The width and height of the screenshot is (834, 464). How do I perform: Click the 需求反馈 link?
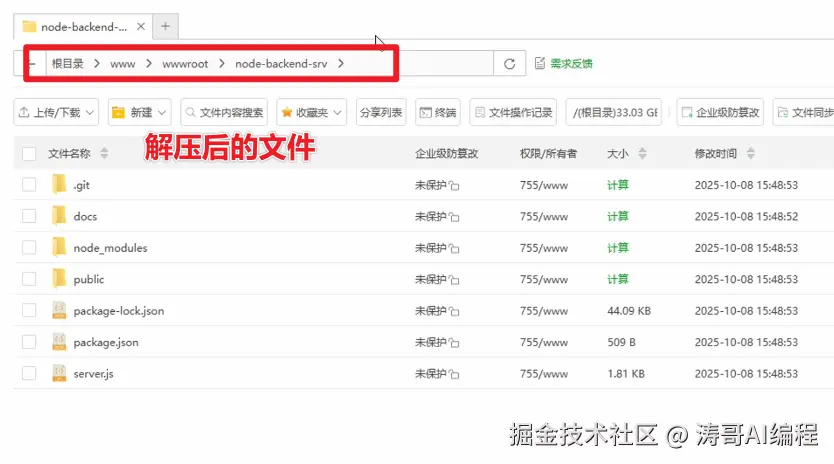(571, 64)
